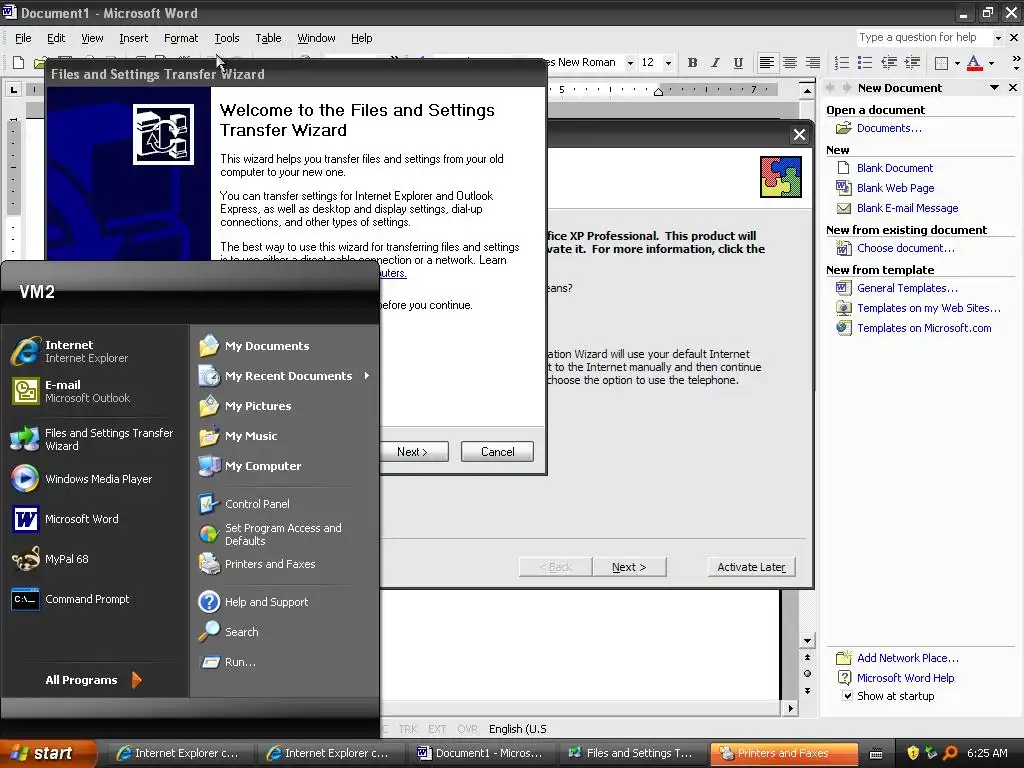Launch Files and Settings Transfer Wizard shortcut
The image size is (1024, 768).
(x=95, y=439)
